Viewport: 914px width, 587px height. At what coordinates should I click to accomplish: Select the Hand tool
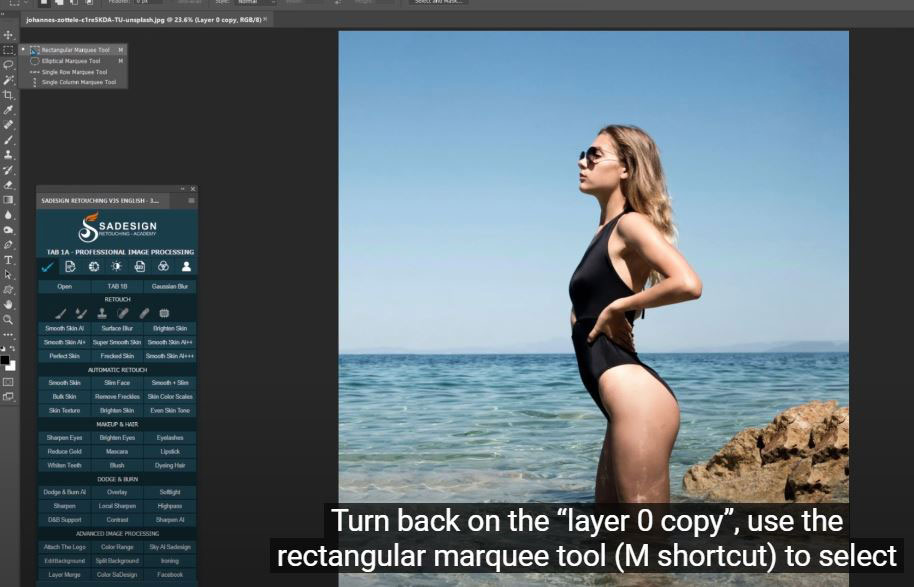[8, 304]
